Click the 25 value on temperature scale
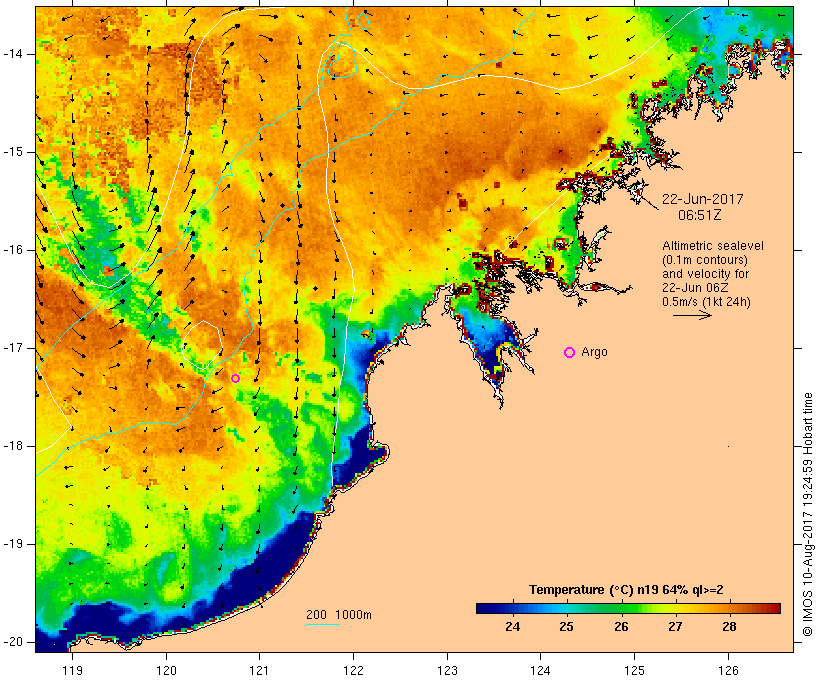 (x=566, y=627)
